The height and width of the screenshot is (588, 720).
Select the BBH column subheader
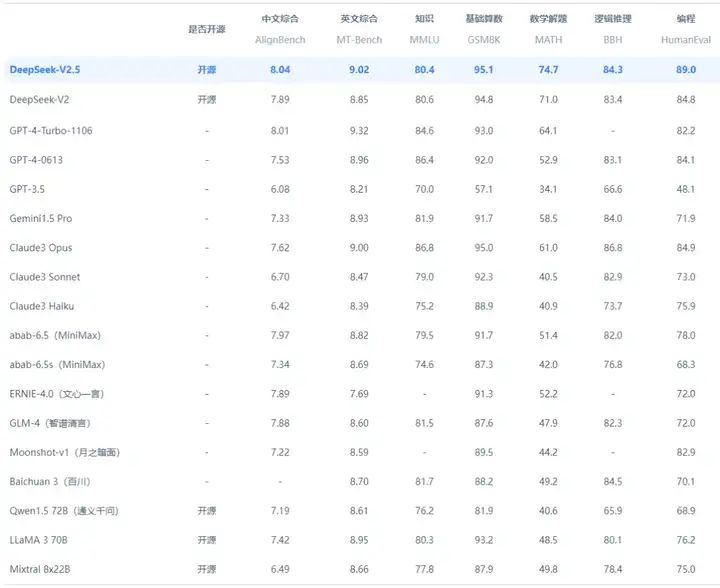[x=613, y=40]
